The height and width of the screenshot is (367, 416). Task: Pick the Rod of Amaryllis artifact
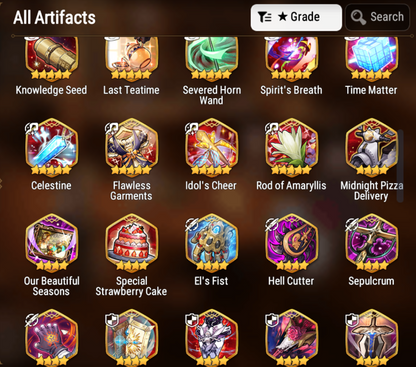tap(291, 147)
